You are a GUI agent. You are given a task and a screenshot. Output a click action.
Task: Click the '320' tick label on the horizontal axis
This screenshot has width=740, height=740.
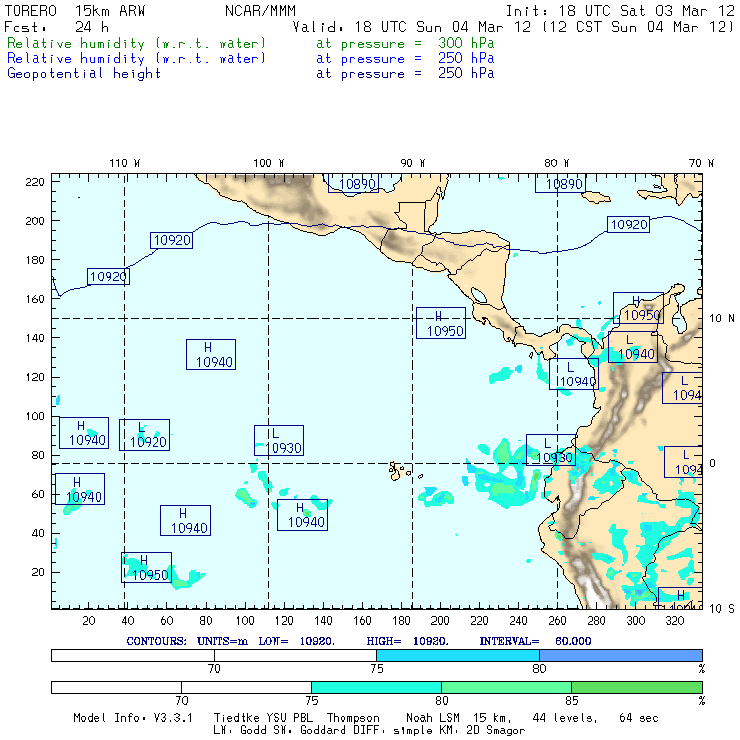(x=675, y=621)
